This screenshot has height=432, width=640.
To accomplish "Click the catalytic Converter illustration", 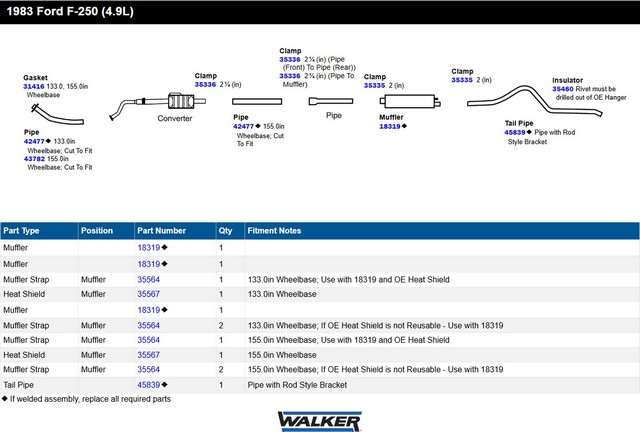I will point(158,105).
